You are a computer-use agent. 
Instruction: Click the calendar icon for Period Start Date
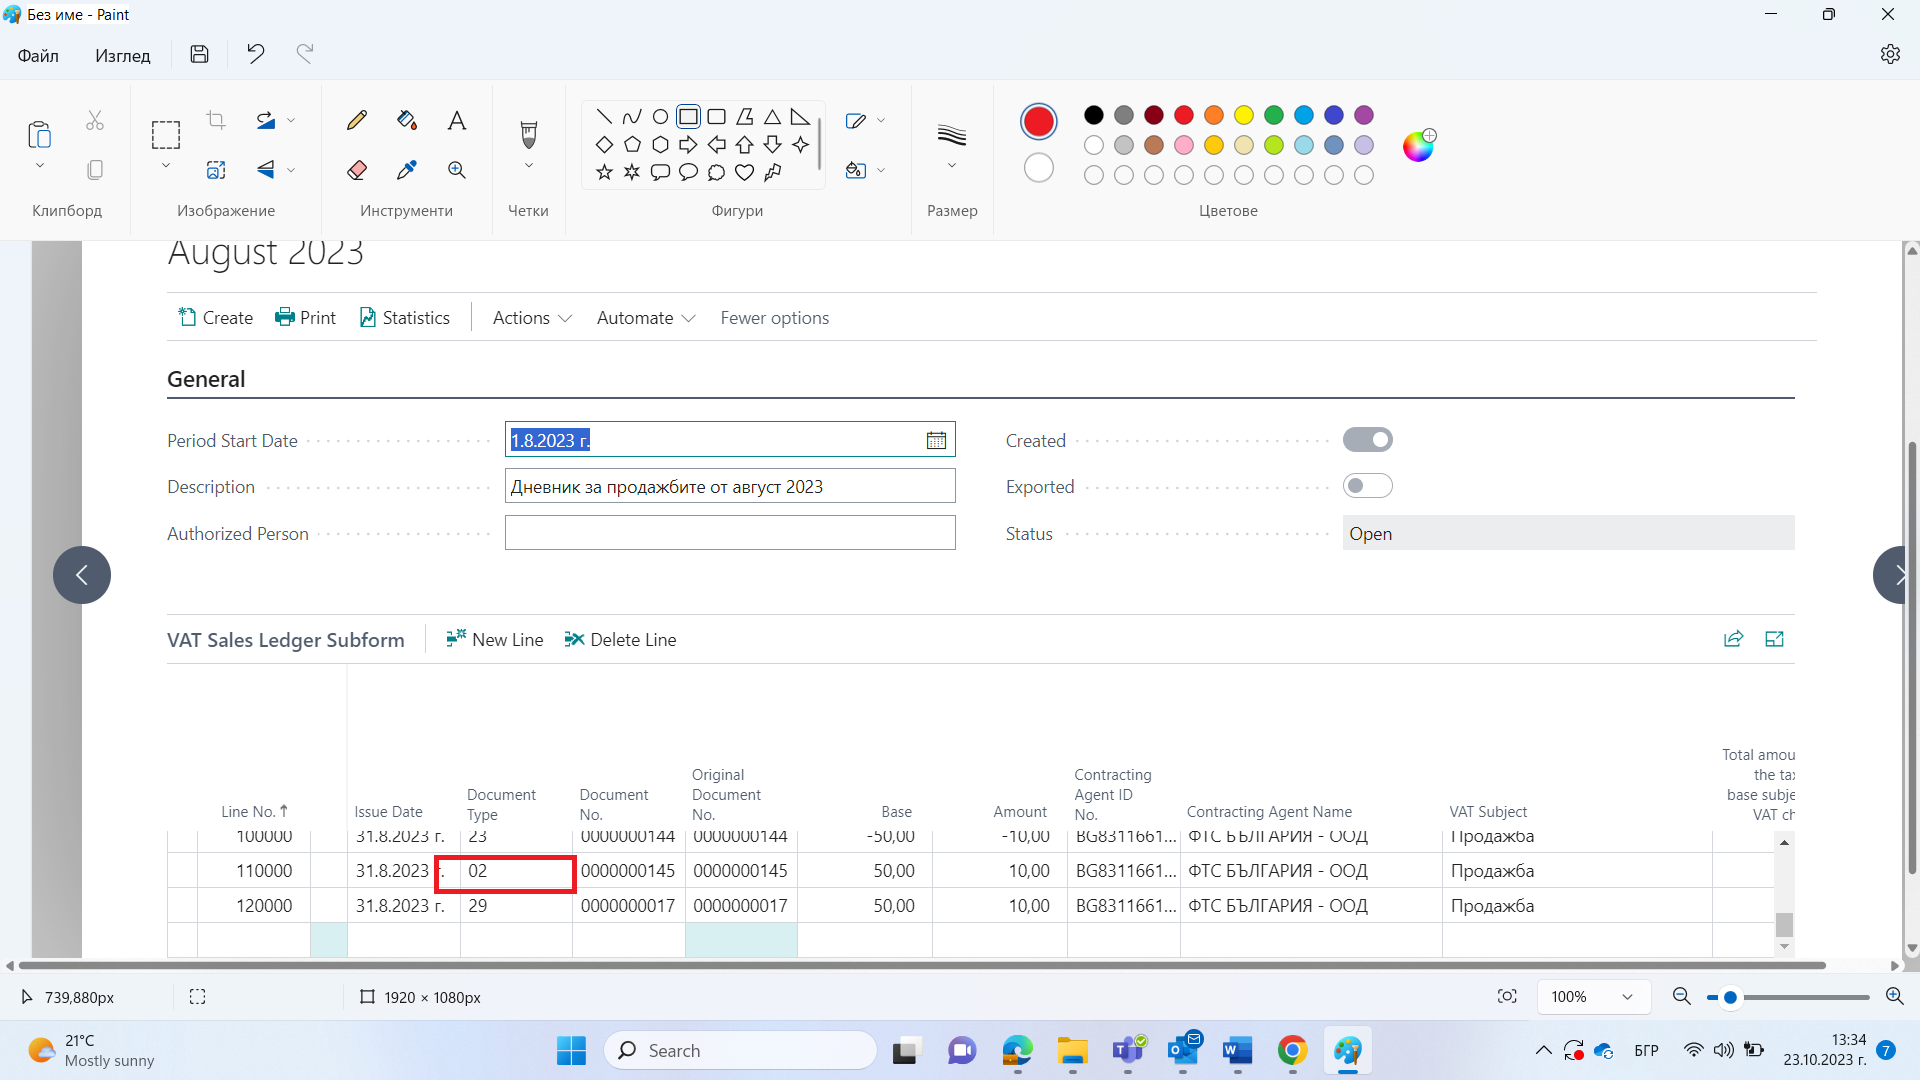pos(936,440)
